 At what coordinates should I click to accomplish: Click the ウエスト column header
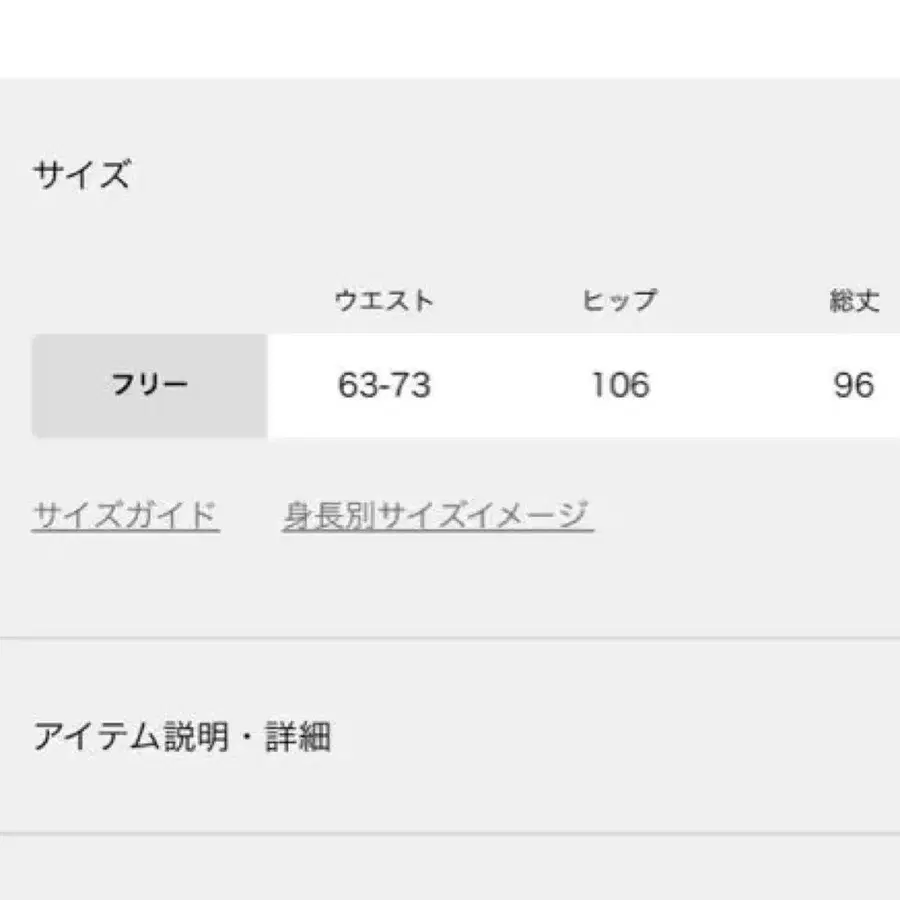pos(385,301)
